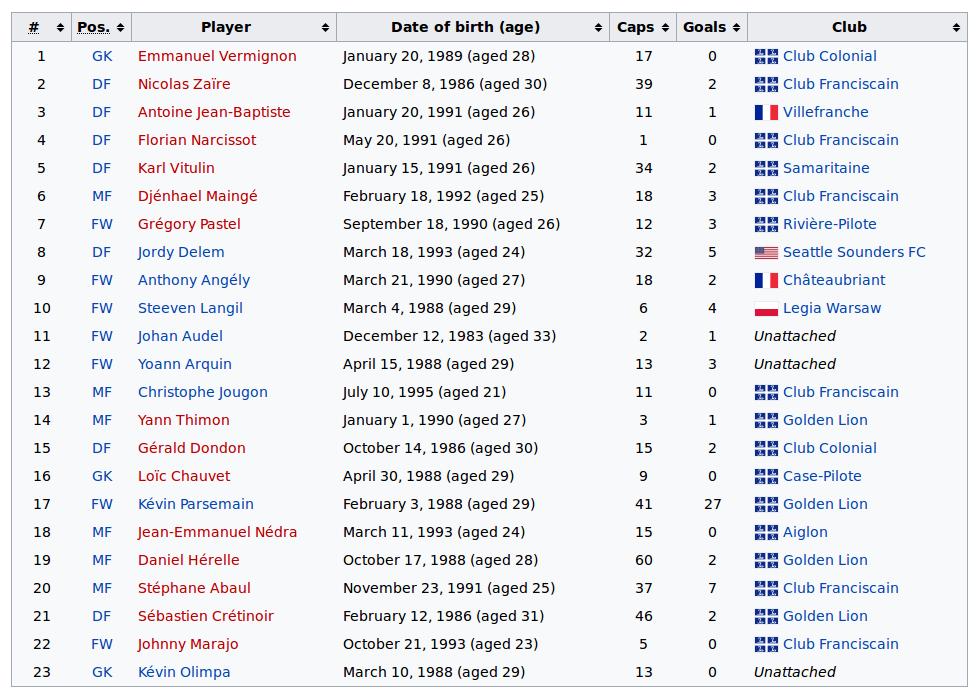
Task: Click the France flag icon beside Châteaubriant
Action: click(766, 280)
